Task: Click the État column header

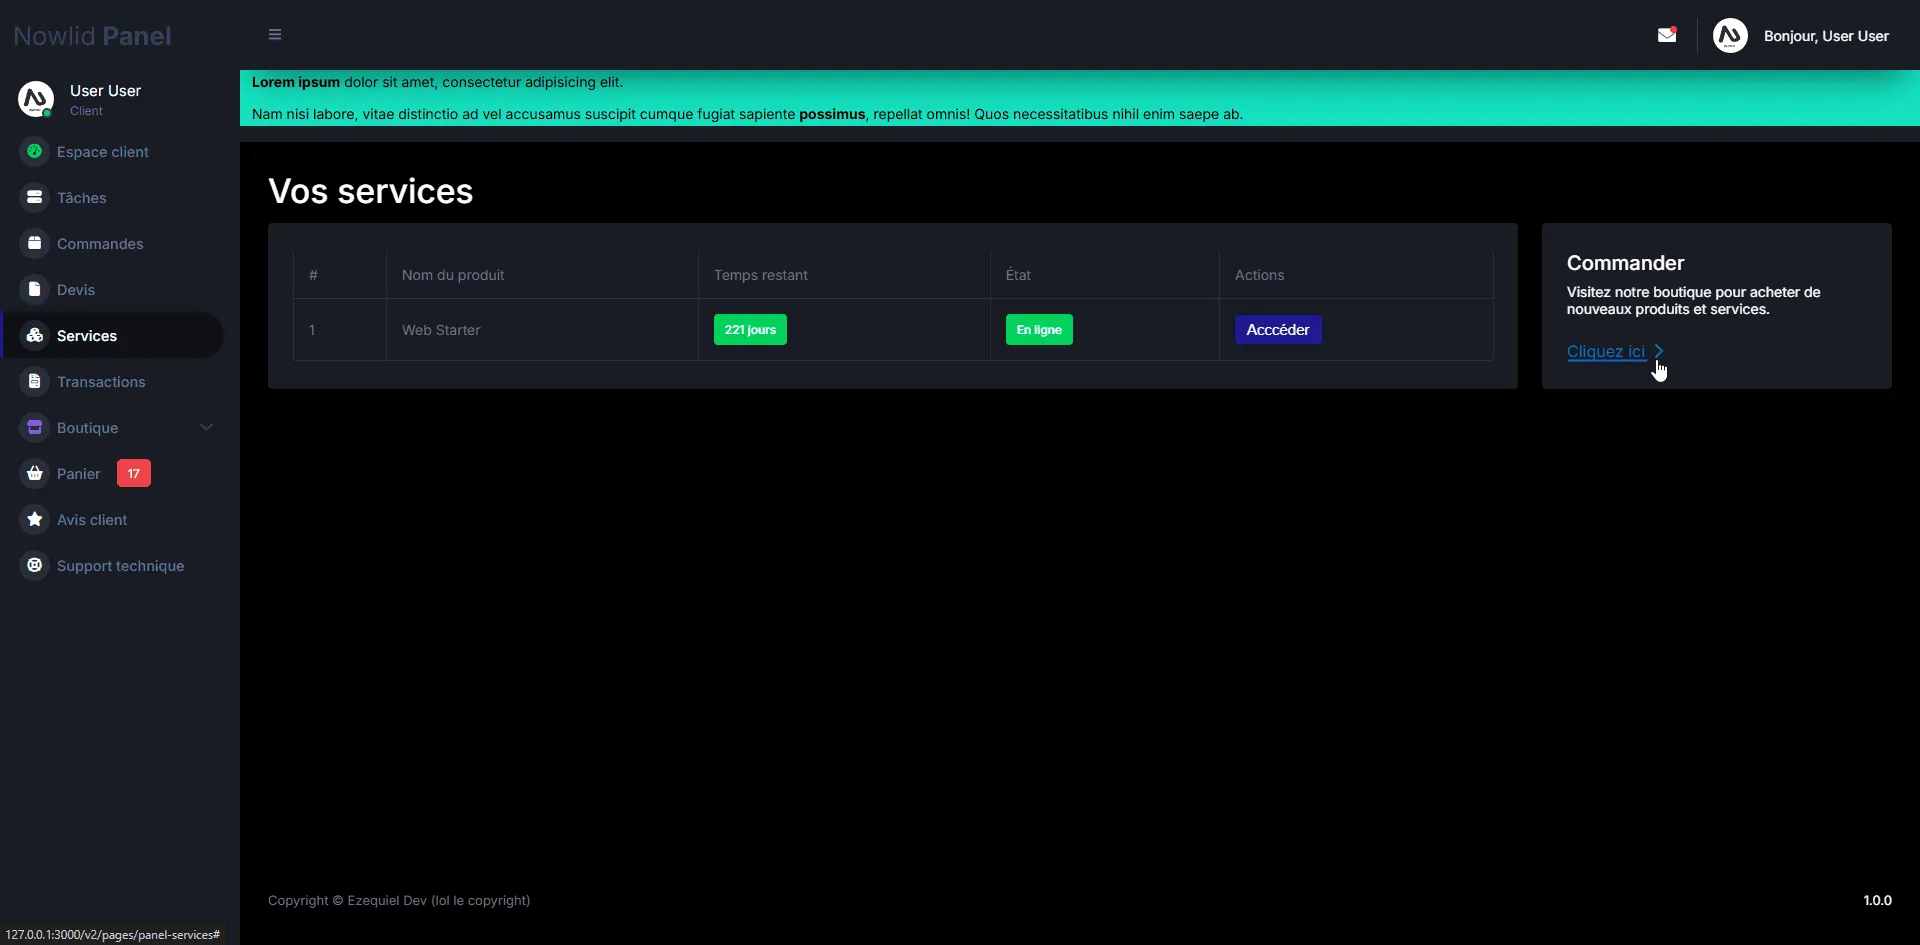Action: tap(1018, 275)
